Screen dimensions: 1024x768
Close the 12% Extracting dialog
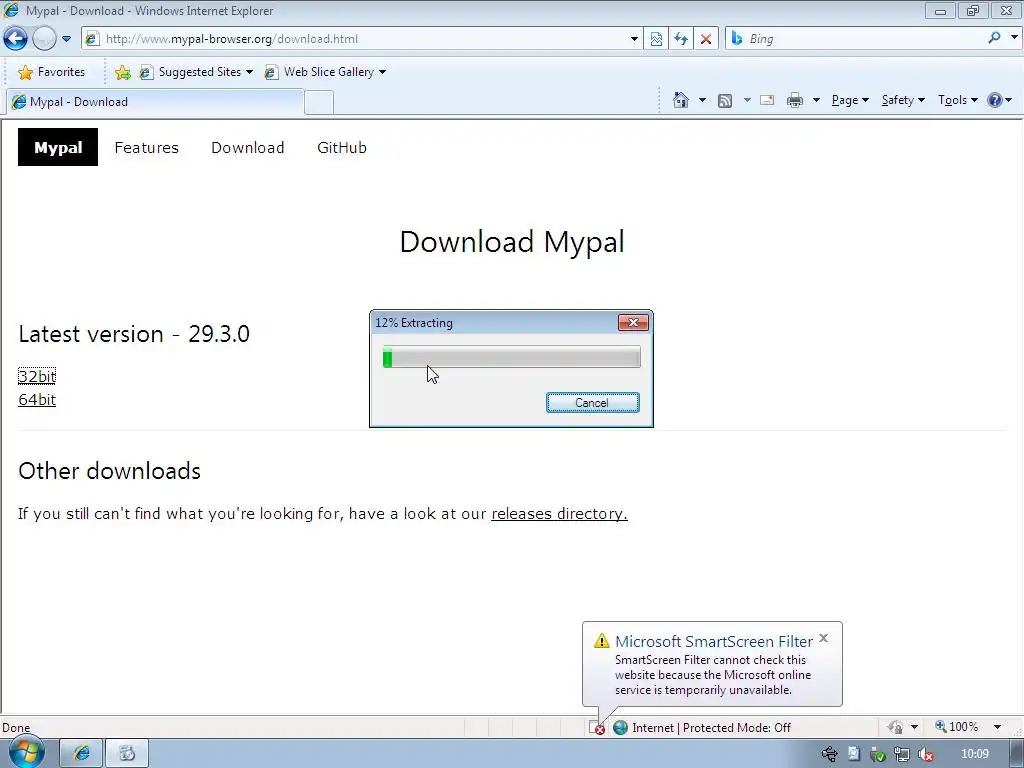coord(633,323)
